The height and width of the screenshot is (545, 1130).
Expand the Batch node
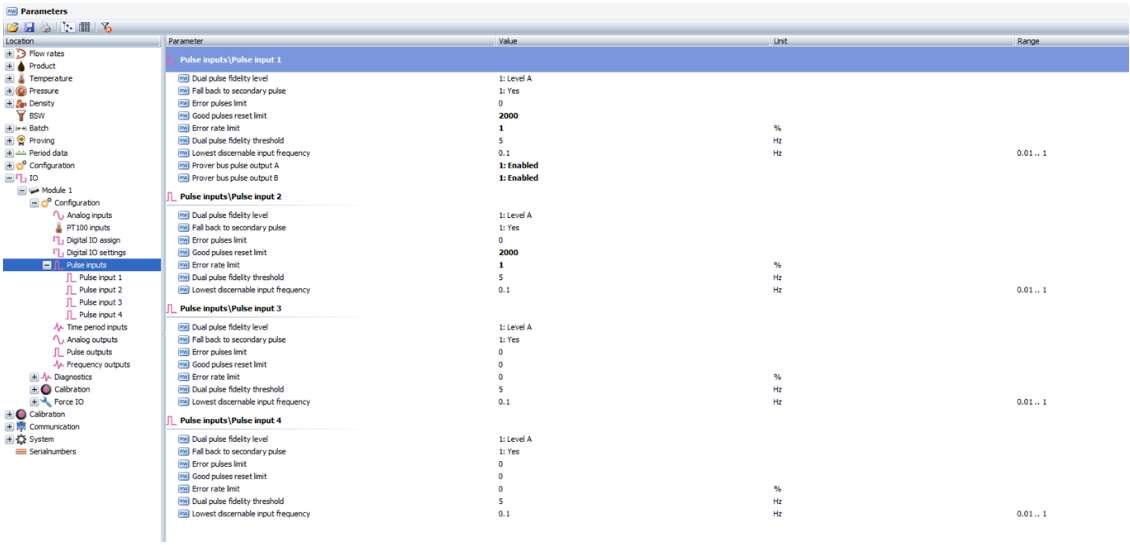point(9,128)
